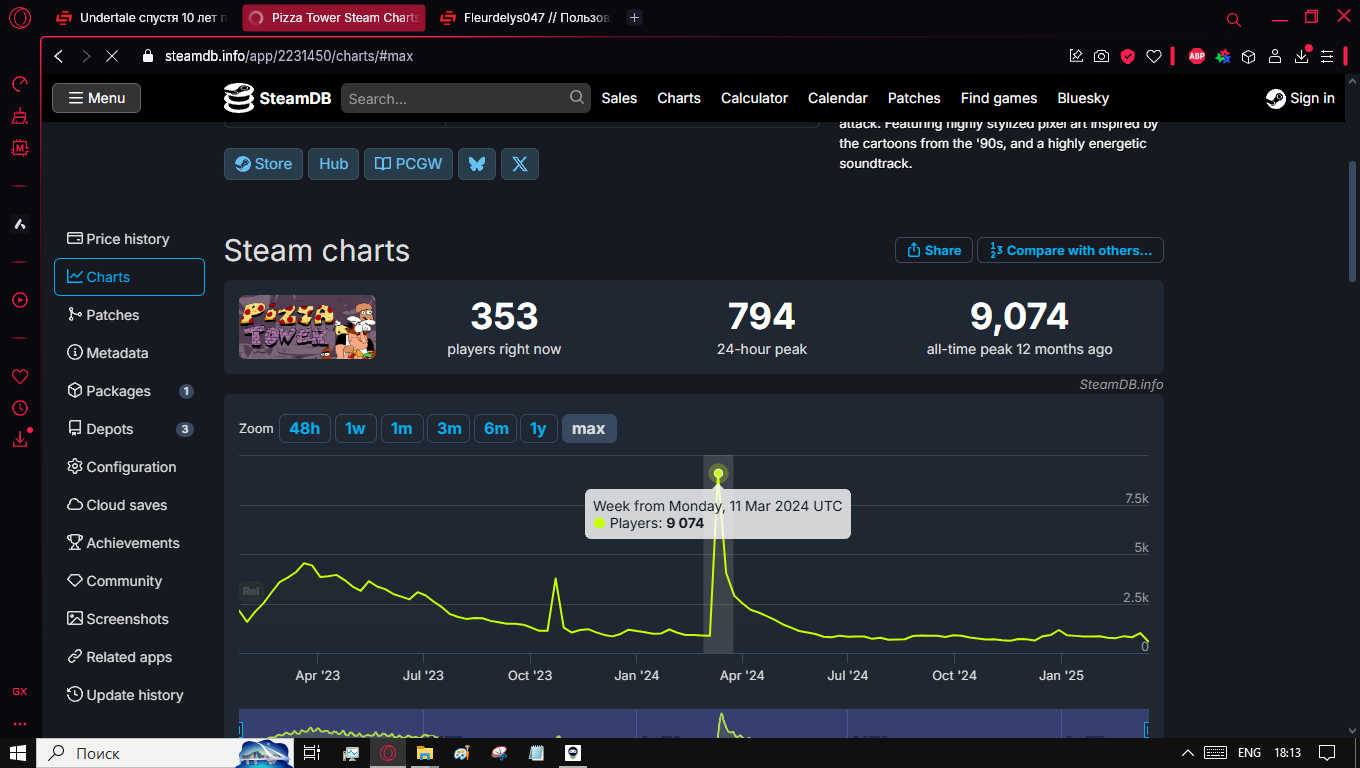Click right handle of chart range navigator
The height and width of the screenshot is (768, 1360).
[x=1147, y=729]
